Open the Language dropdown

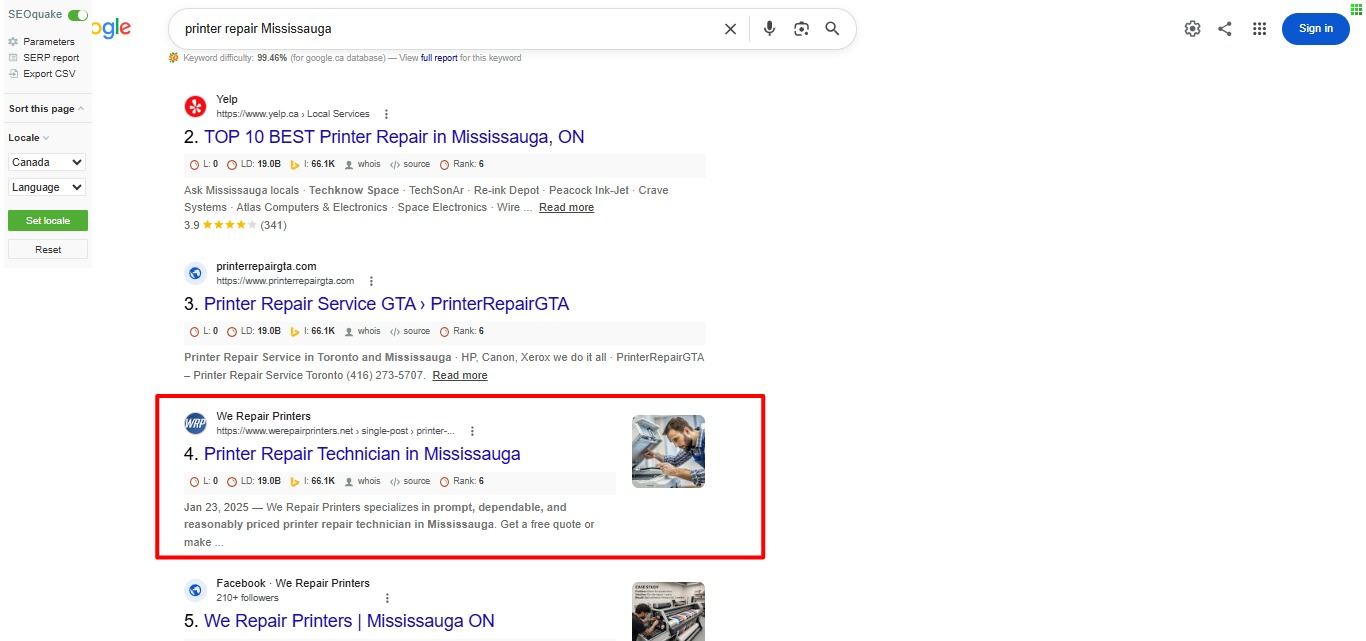47,187
